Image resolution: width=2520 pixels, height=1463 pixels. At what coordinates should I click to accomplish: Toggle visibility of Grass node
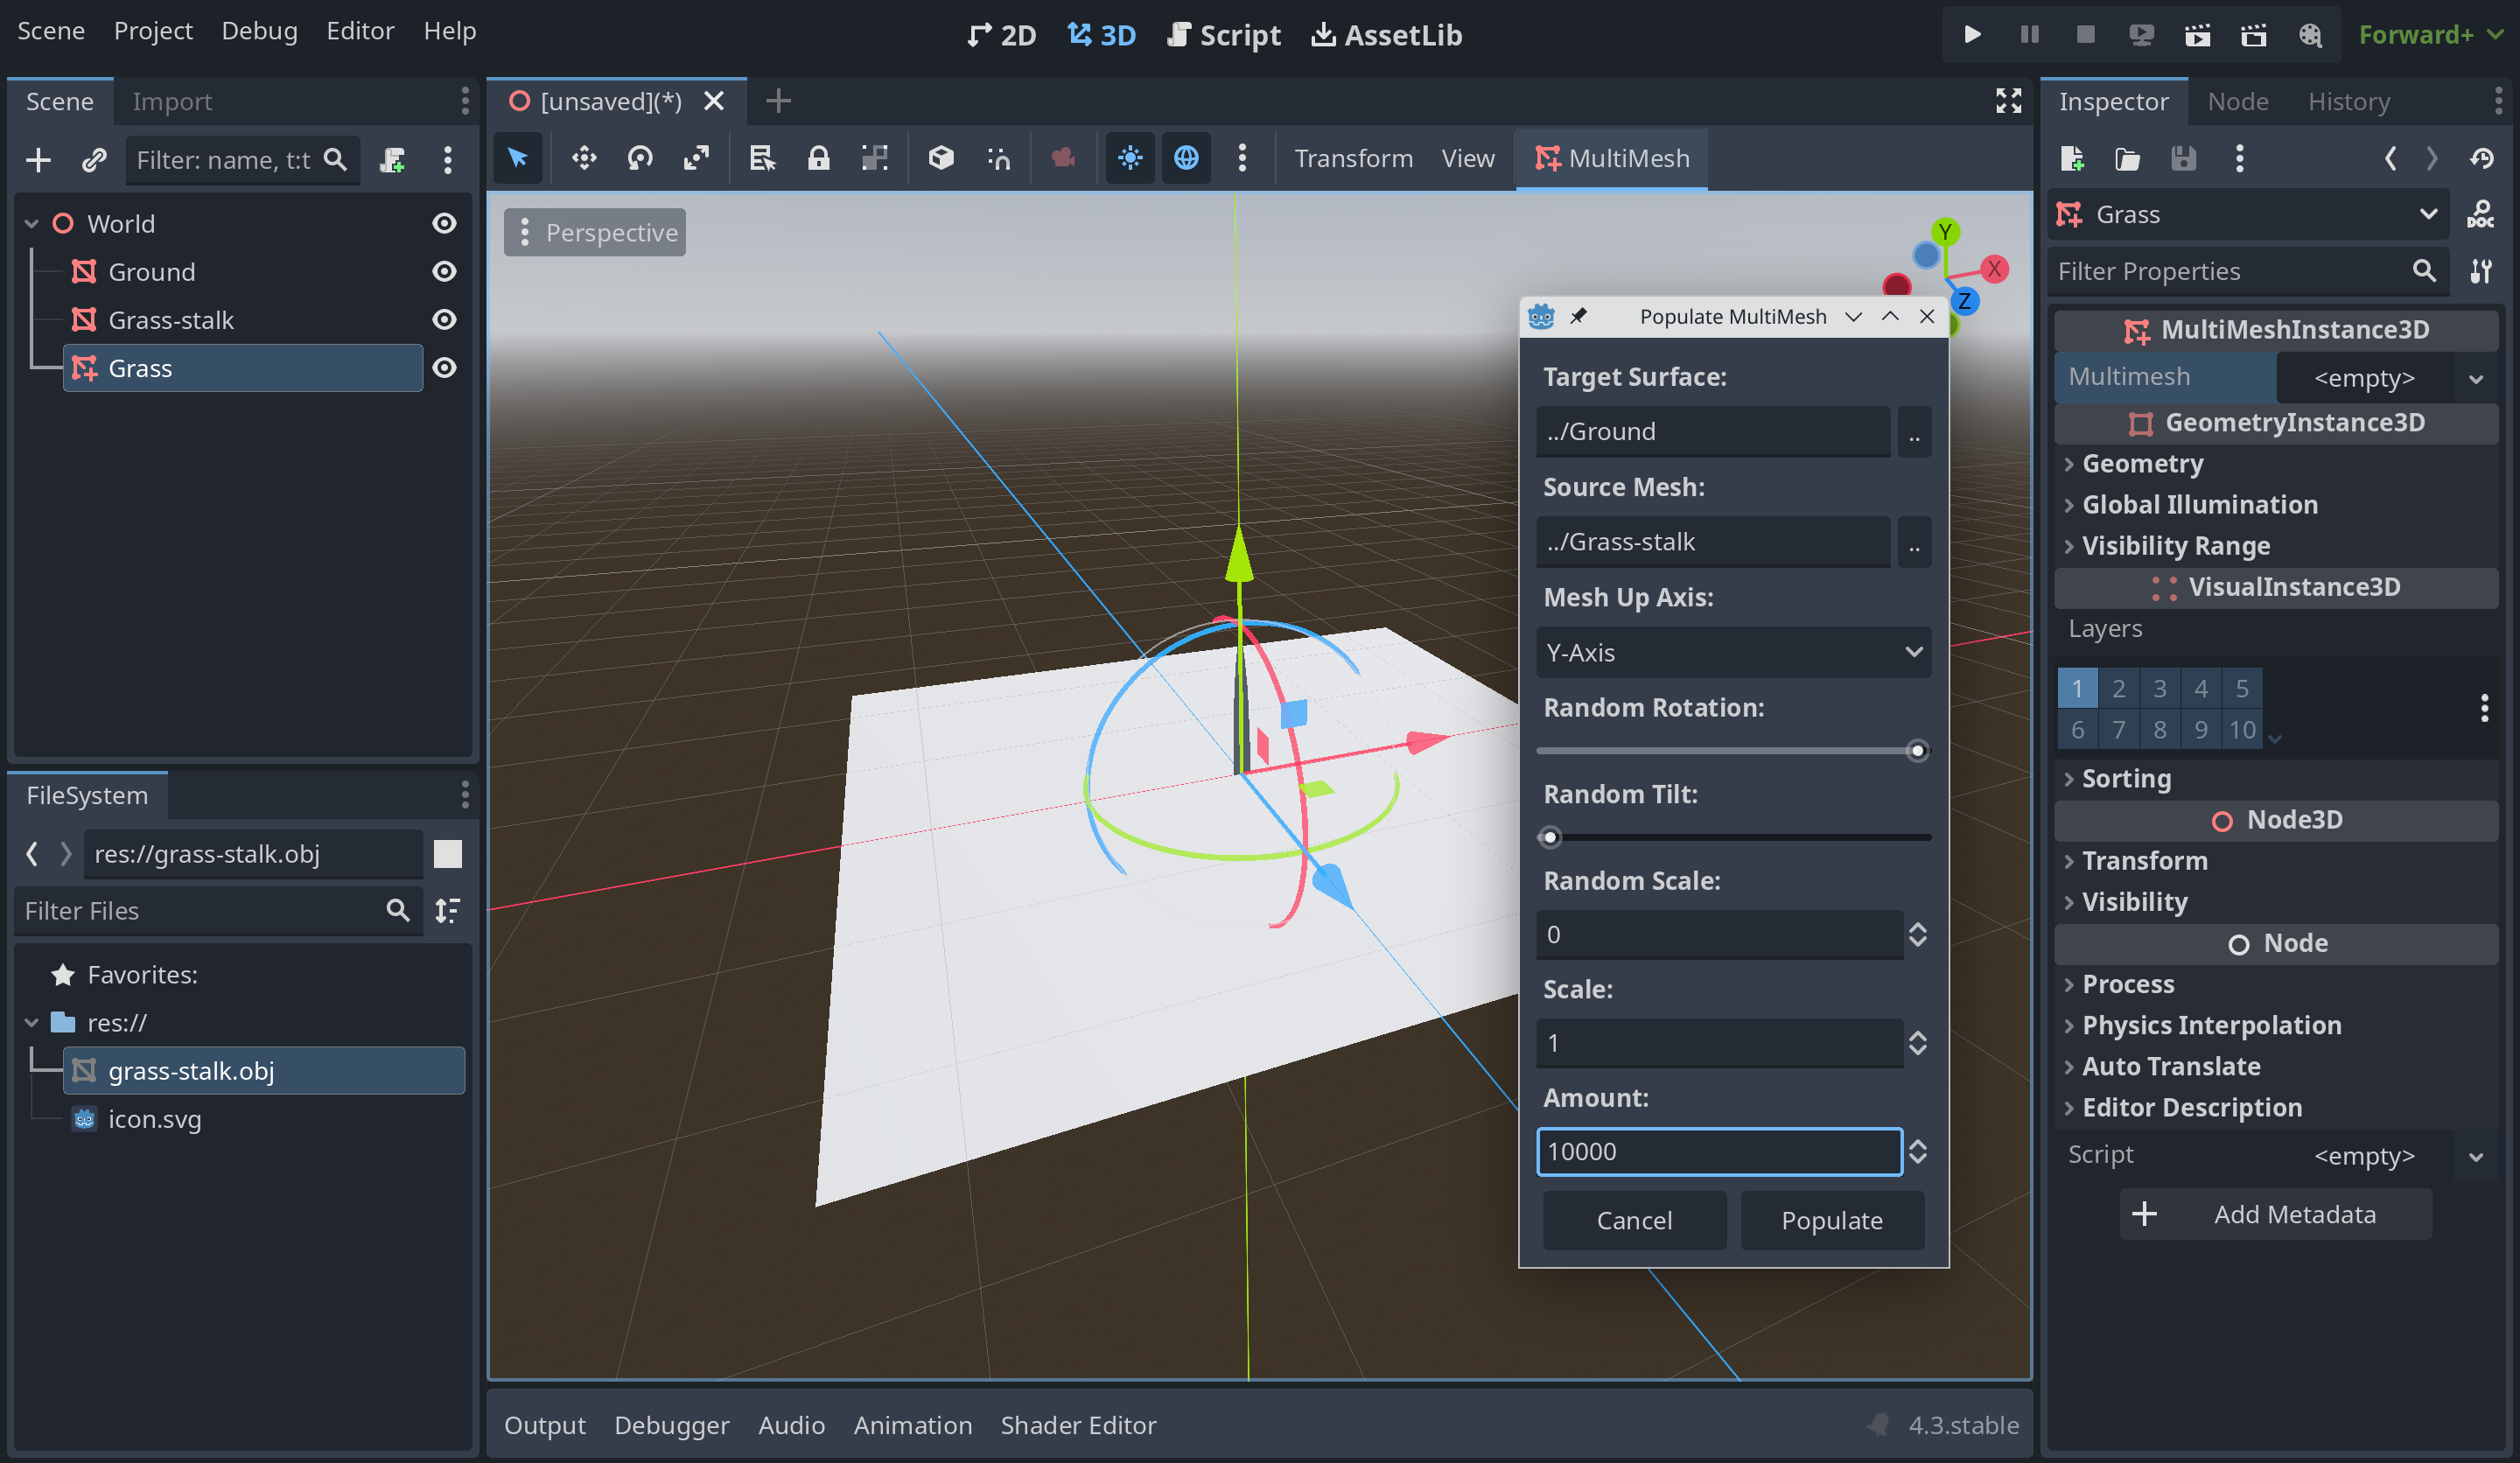[444, 367]
